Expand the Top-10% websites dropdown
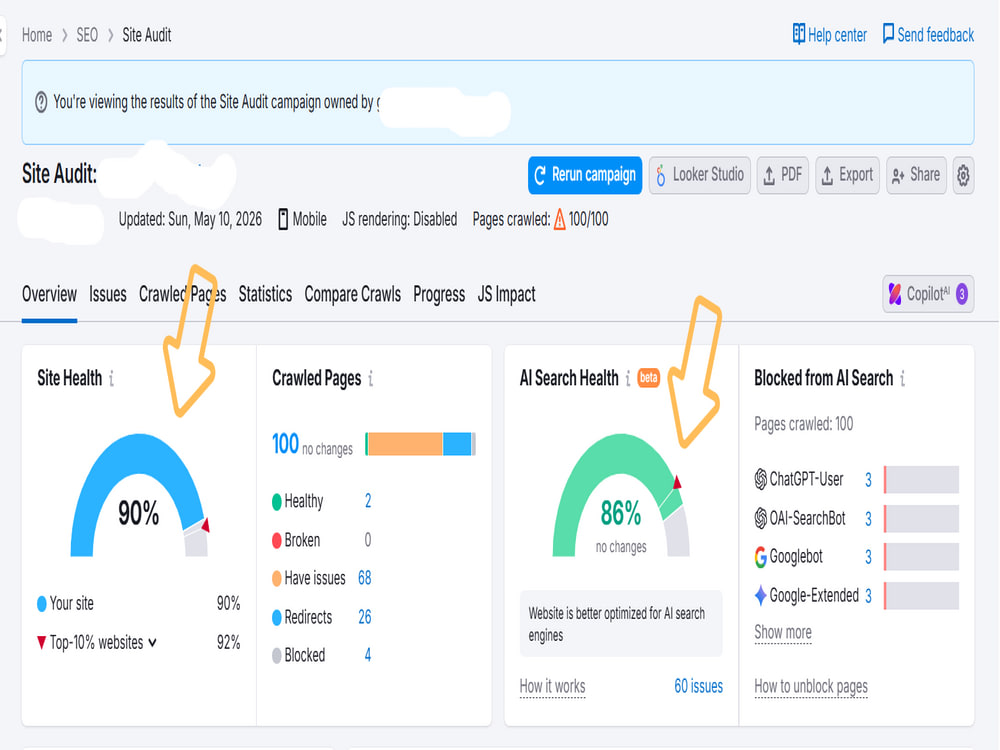Viewport: 1000px width, 750px height. click(x=103, y=642)
